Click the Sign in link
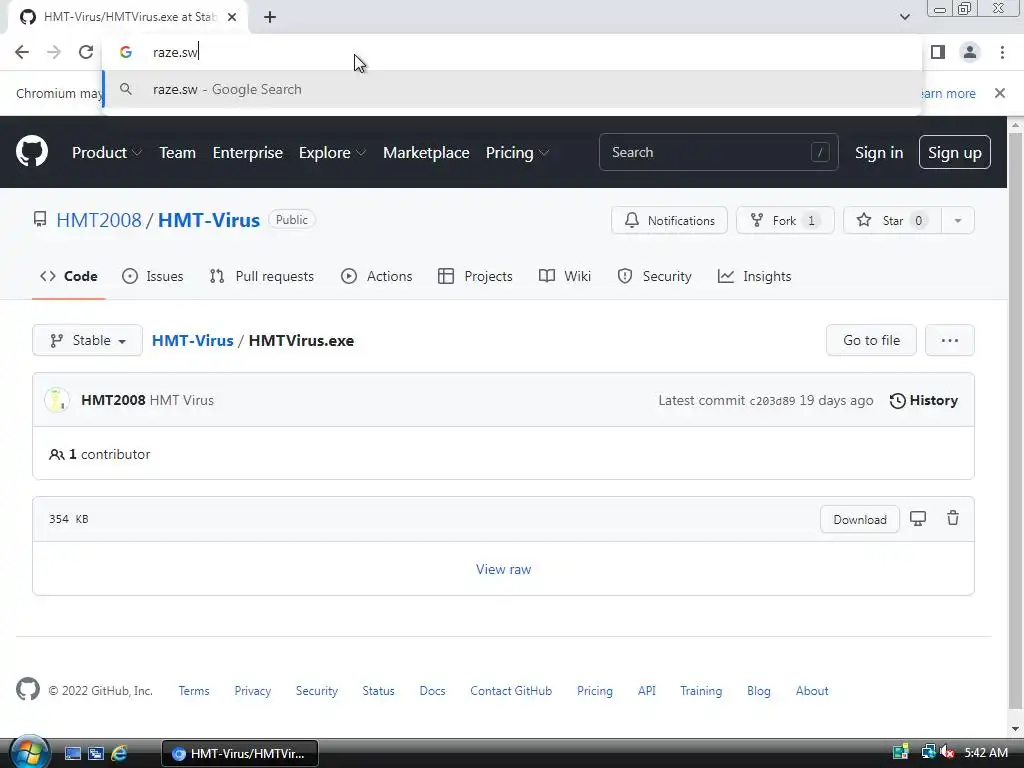1024x768 pixels. tap(879, 152)
